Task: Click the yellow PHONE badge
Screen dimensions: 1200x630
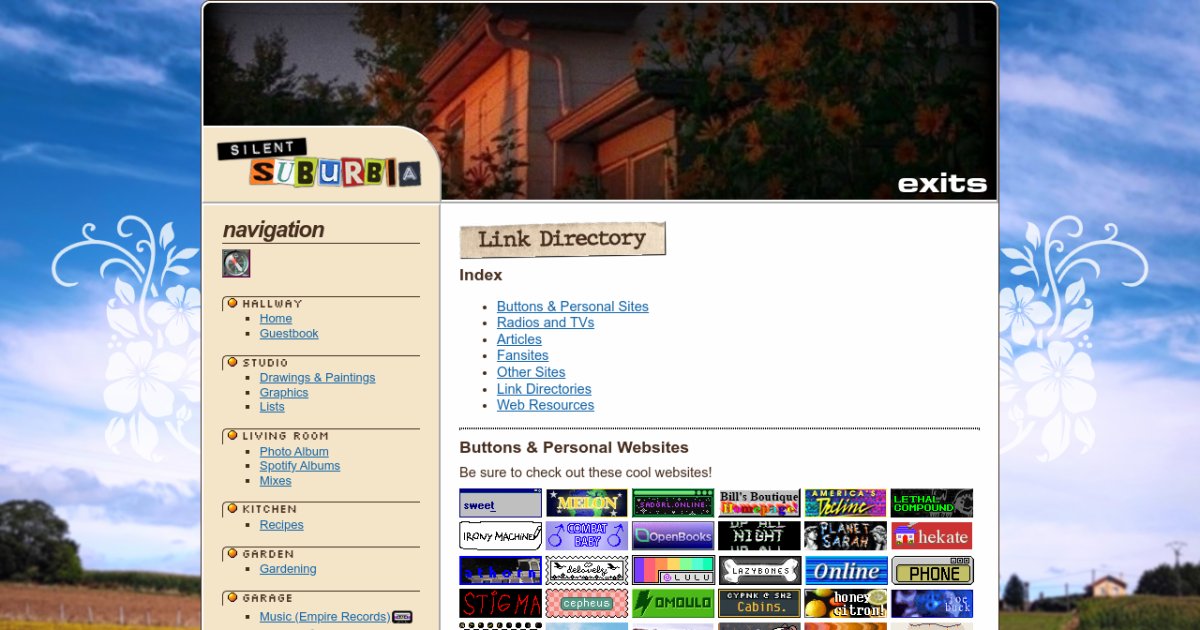Action: [x=931, y=570]
